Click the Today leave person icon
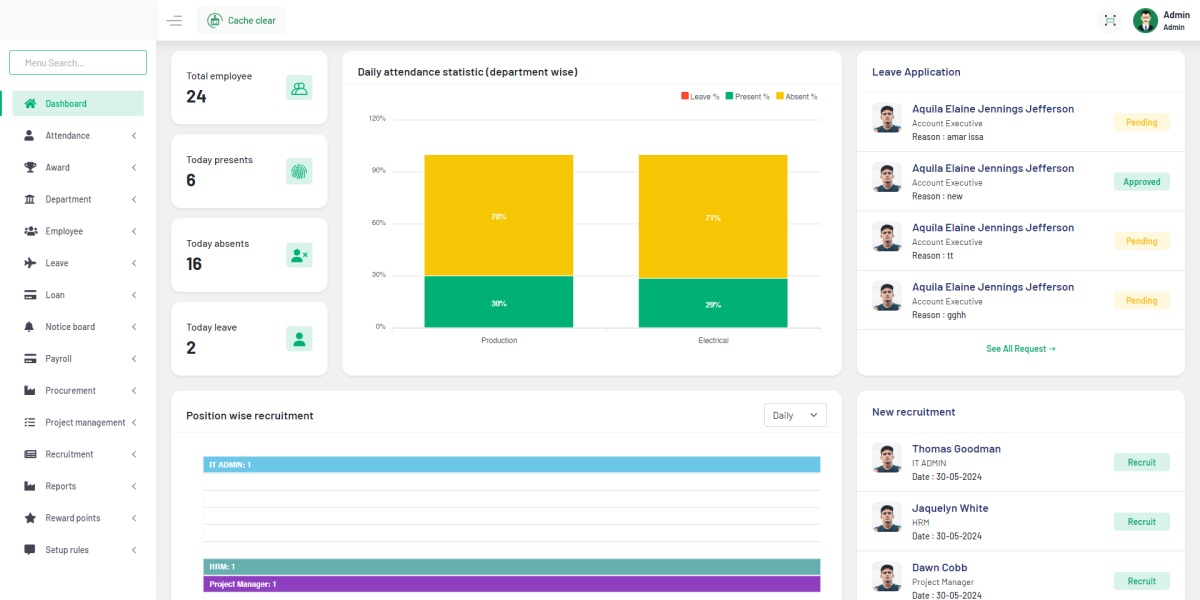Image resolution: width=1200 pixels, height=600 pixels. (x=299, y=338)
